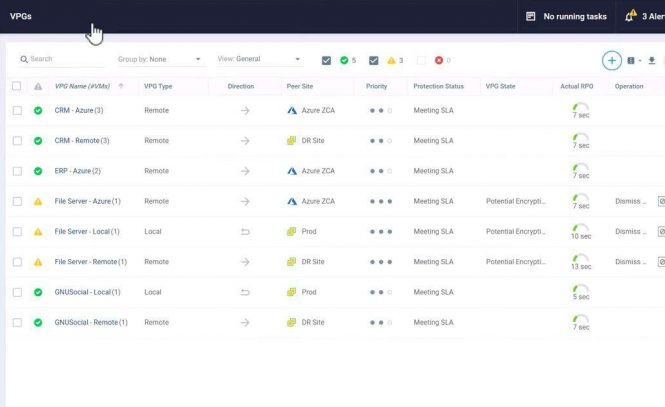The height and width of the screenshot is (407, 665).
Task: Toggle the warning VPGs filter checkbox
Action: coord(374,60)
